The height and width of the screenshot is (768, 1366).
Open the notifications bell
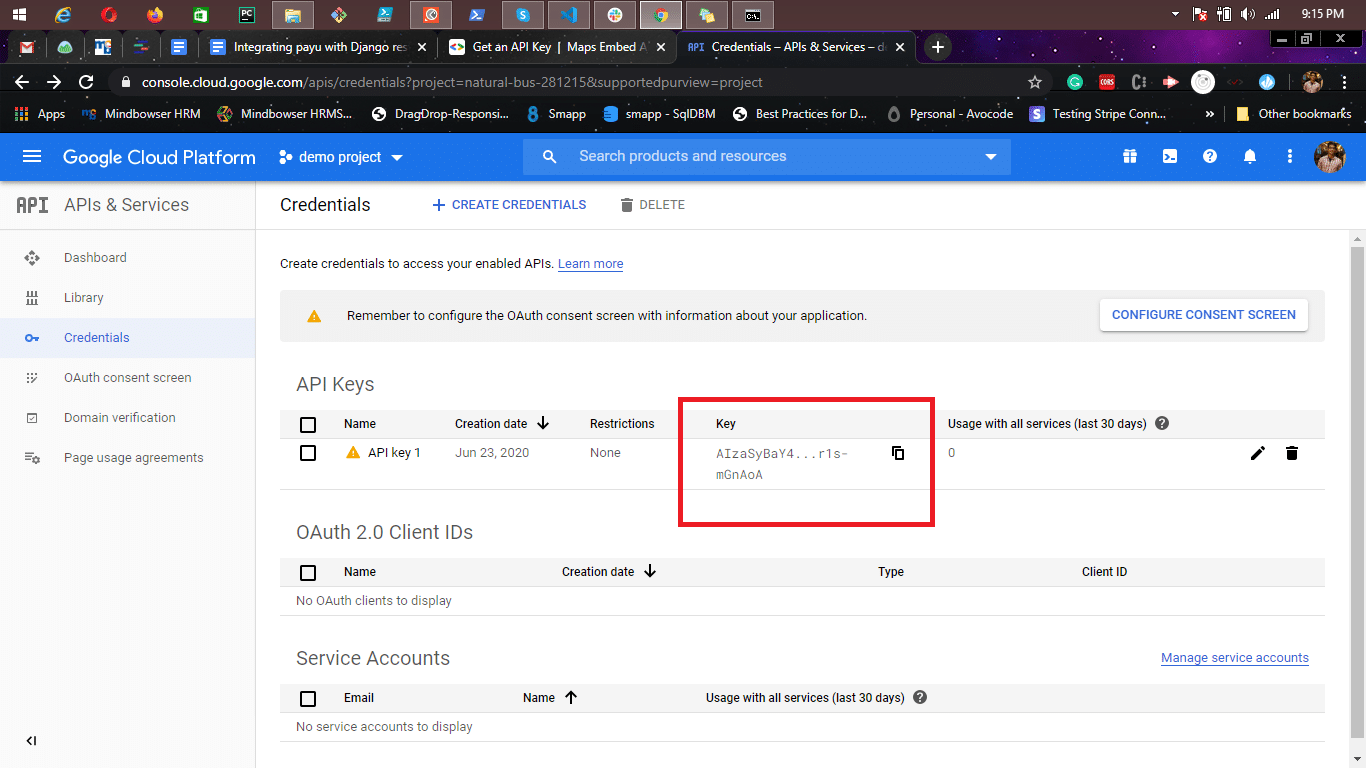click(x=1250, y=157)
